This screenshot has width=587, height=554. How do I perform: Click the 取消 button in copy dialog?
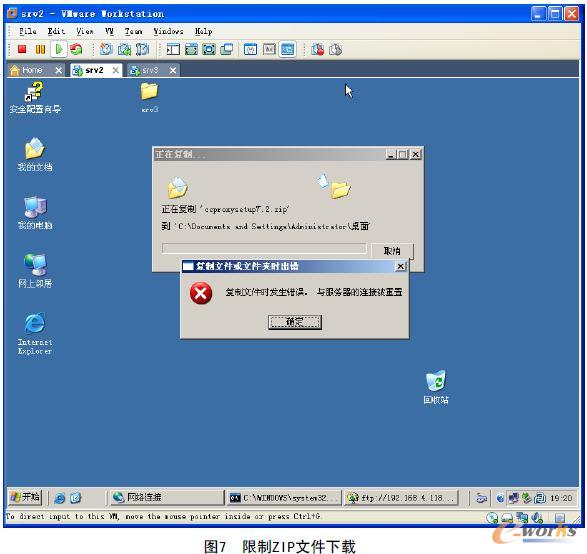392,250
